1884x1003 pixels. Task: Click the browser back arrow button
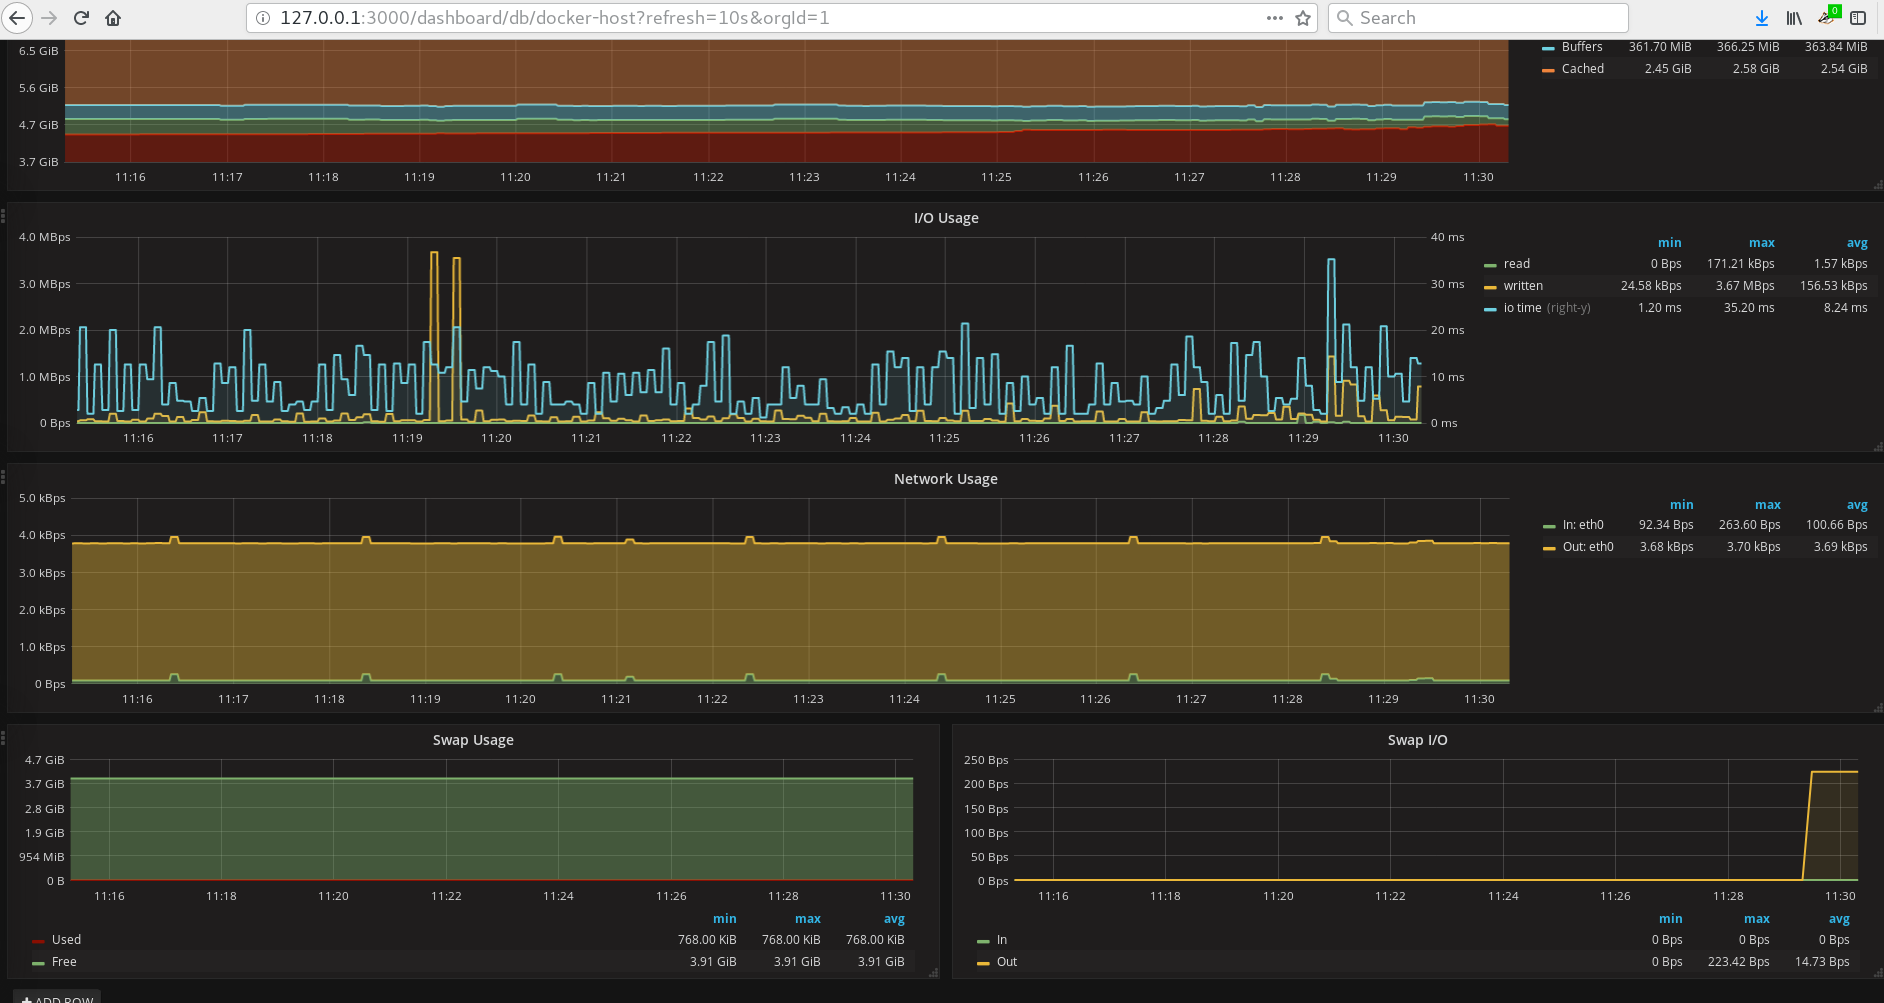tap(17, 18)
